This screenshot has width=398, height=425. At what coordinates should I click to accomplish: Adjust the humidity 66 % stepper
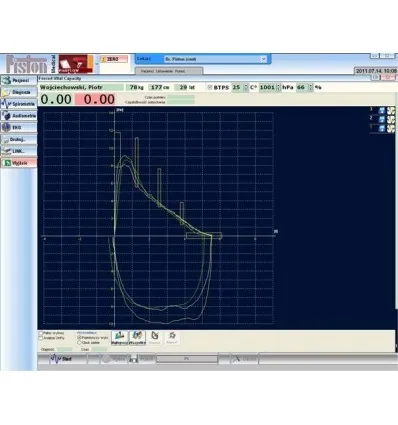310,87
